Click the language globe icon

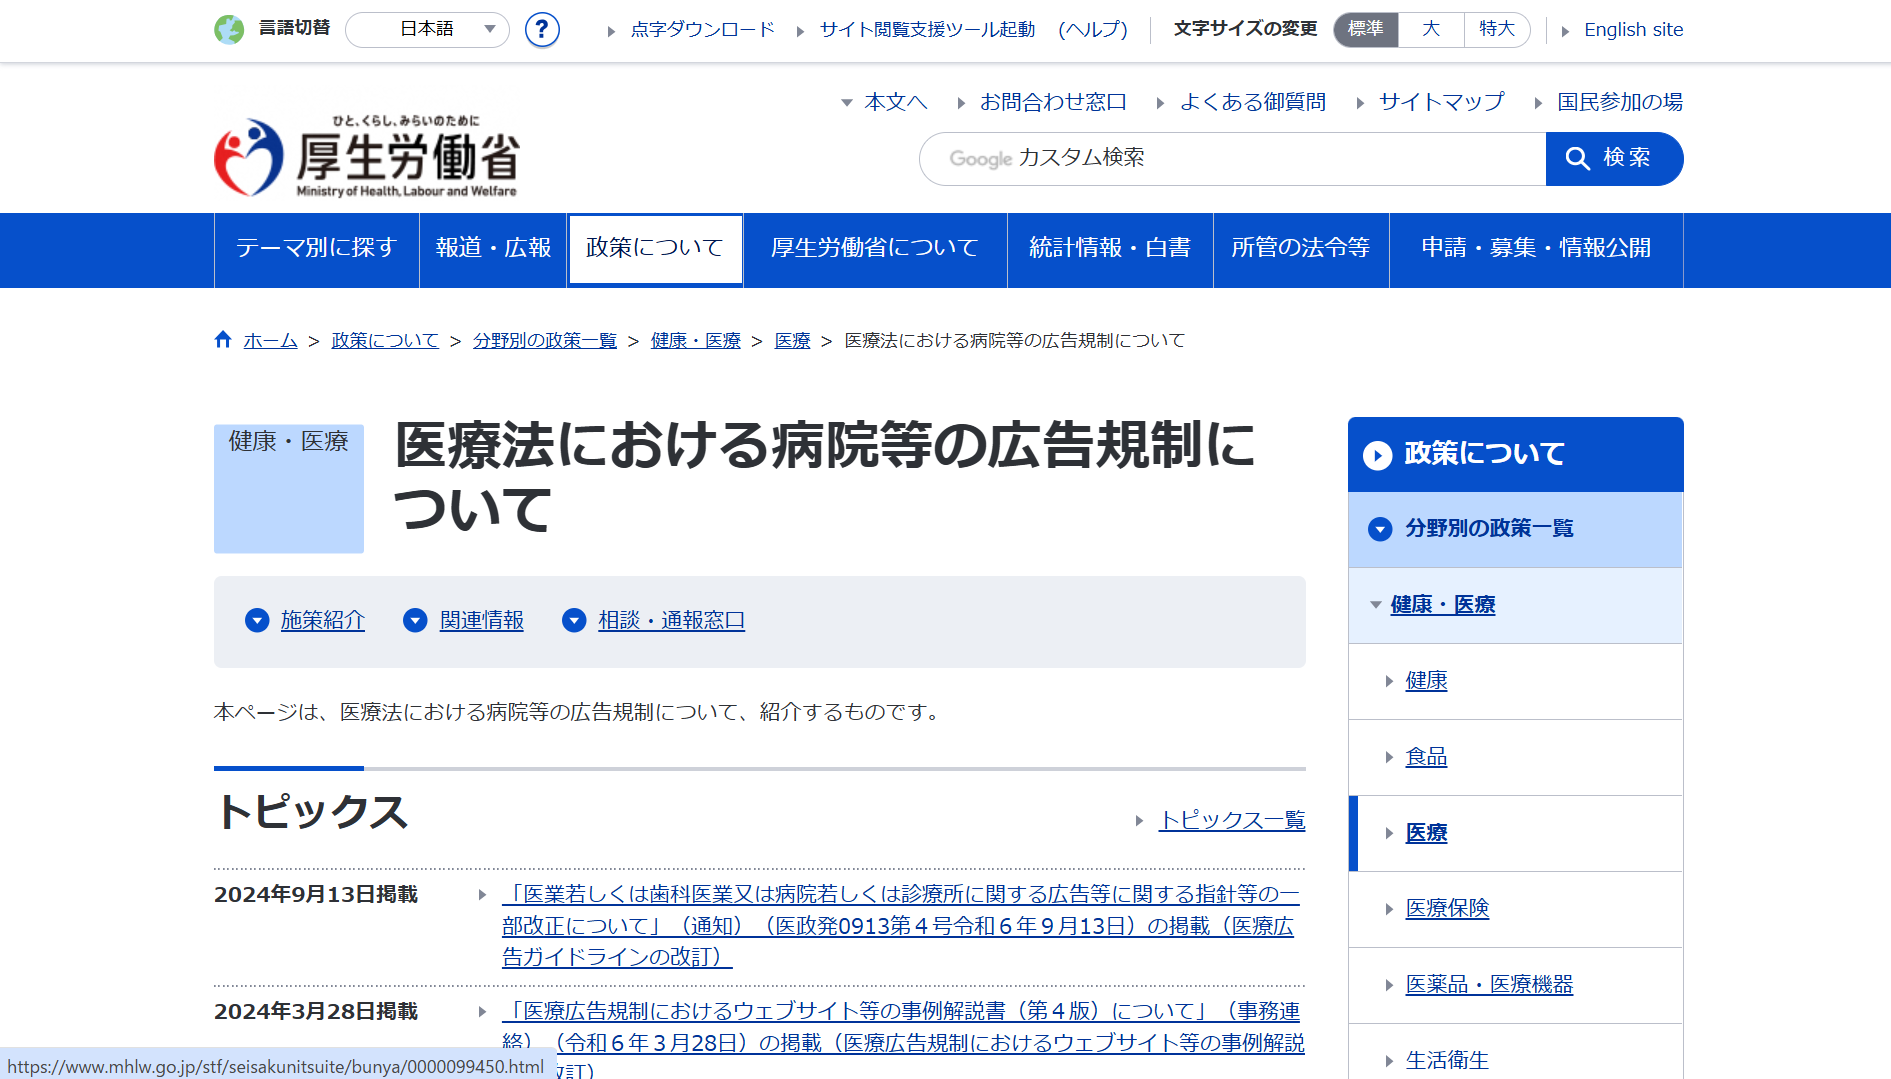tap(230, 29)
